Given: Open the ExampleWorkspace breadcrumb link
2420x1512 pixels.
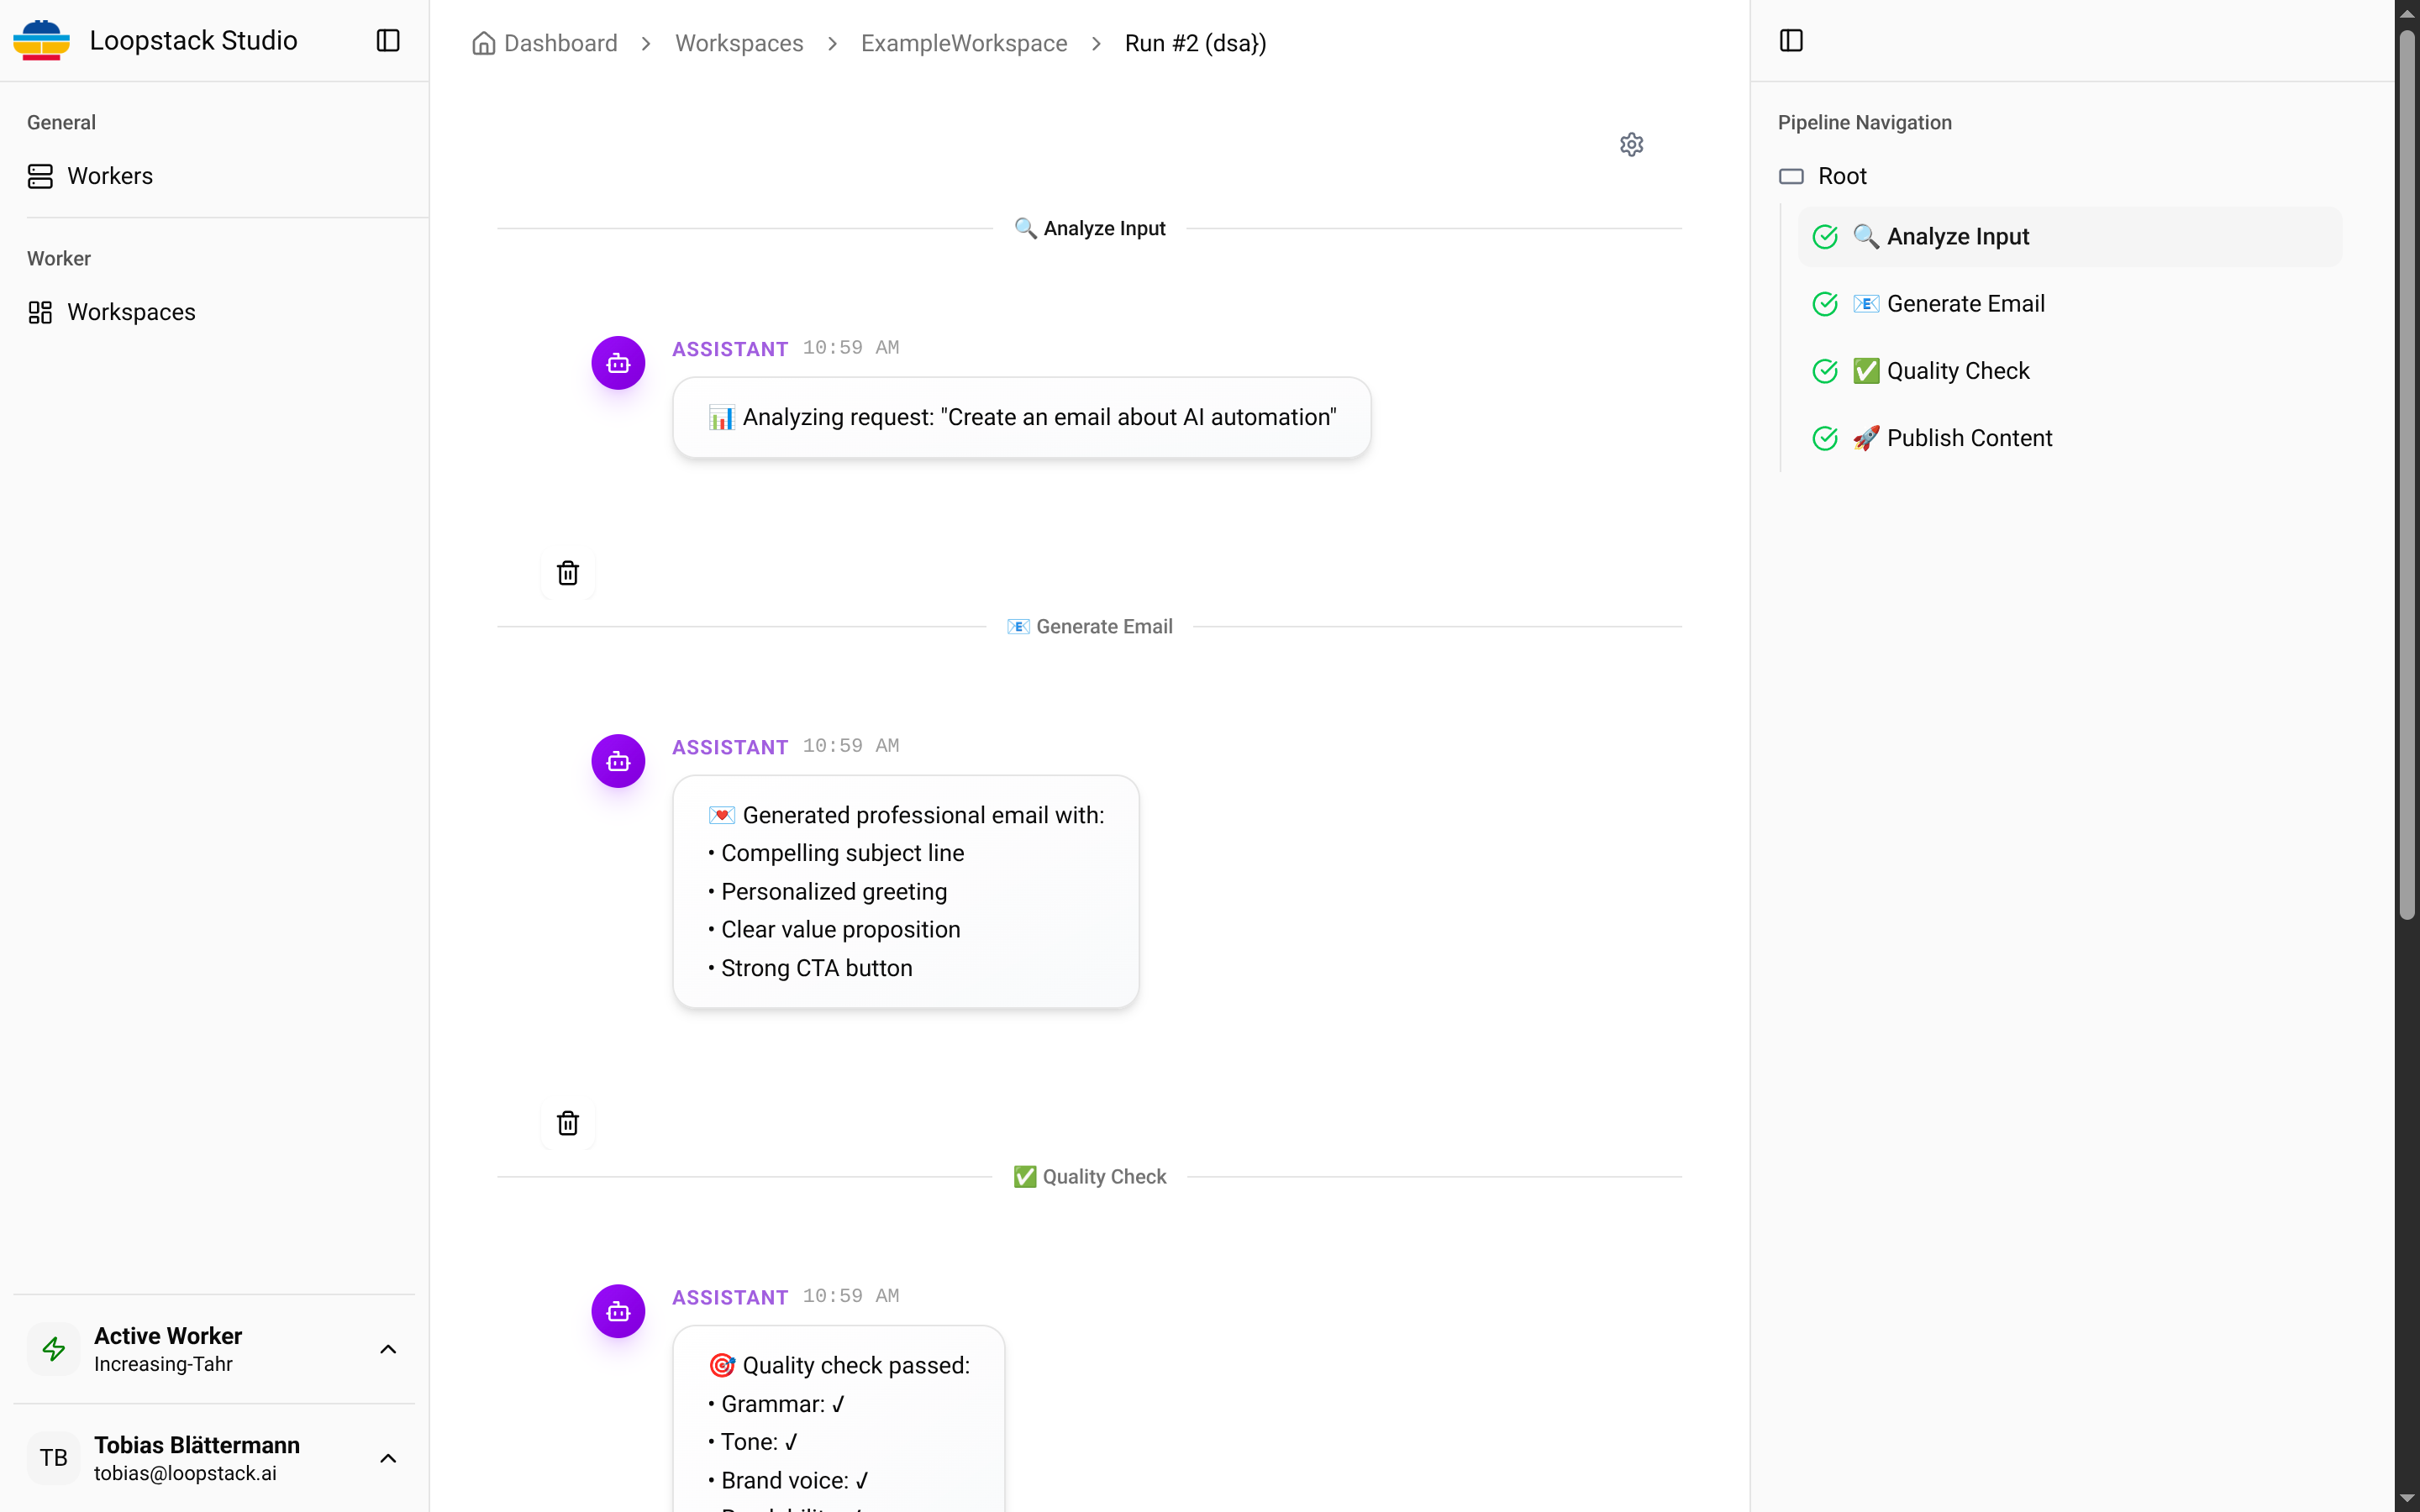Looking at the screenshot, I should (963, 42).
